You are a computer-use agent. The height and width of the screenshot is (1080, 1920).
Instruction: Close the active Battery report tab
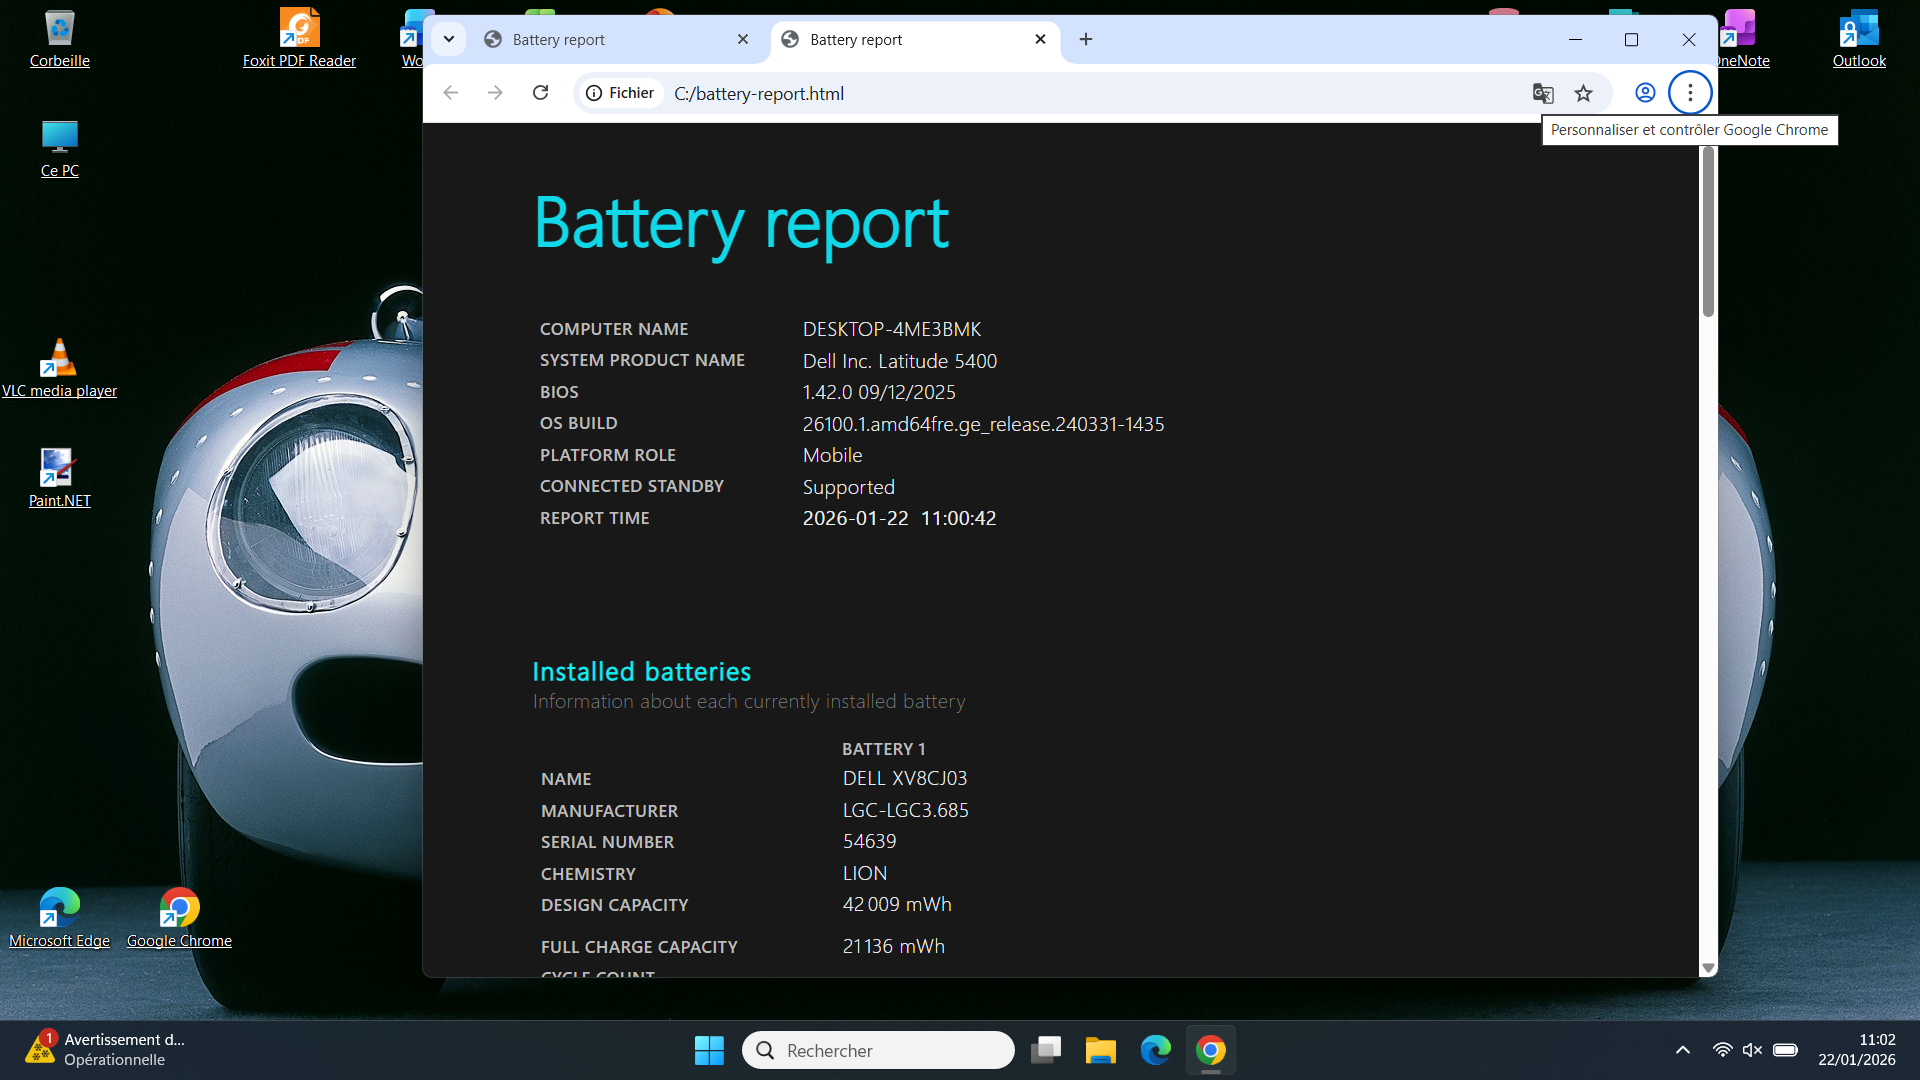coord(1040,39)
